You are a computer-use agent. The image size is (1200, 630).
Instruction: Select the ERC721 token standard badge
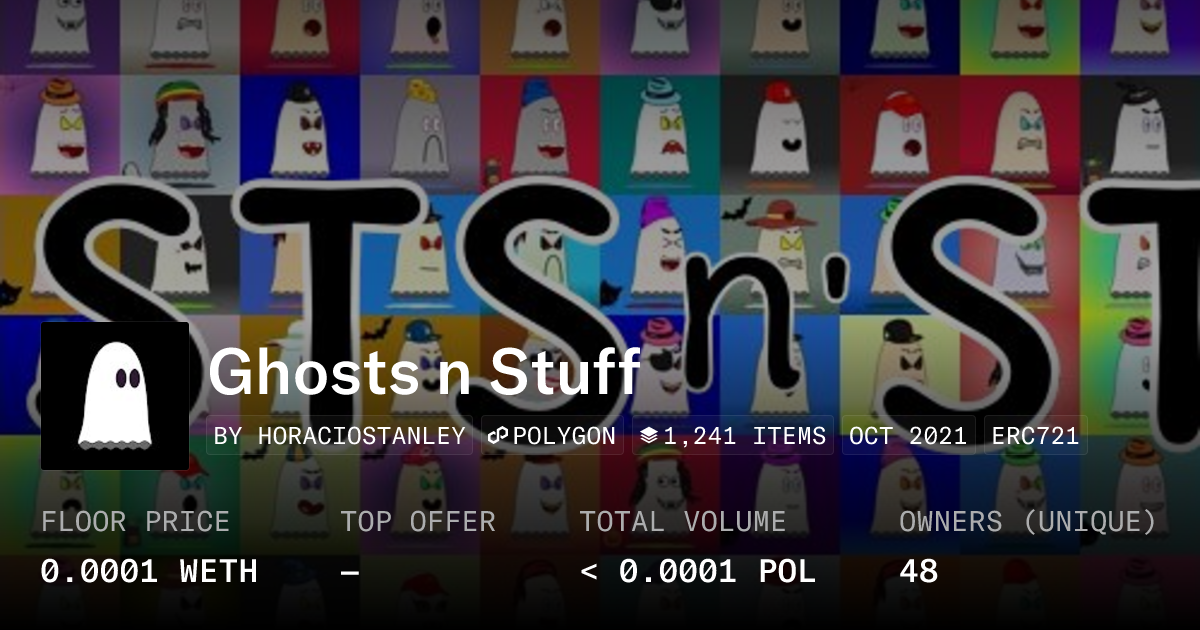click(1036, 436)
